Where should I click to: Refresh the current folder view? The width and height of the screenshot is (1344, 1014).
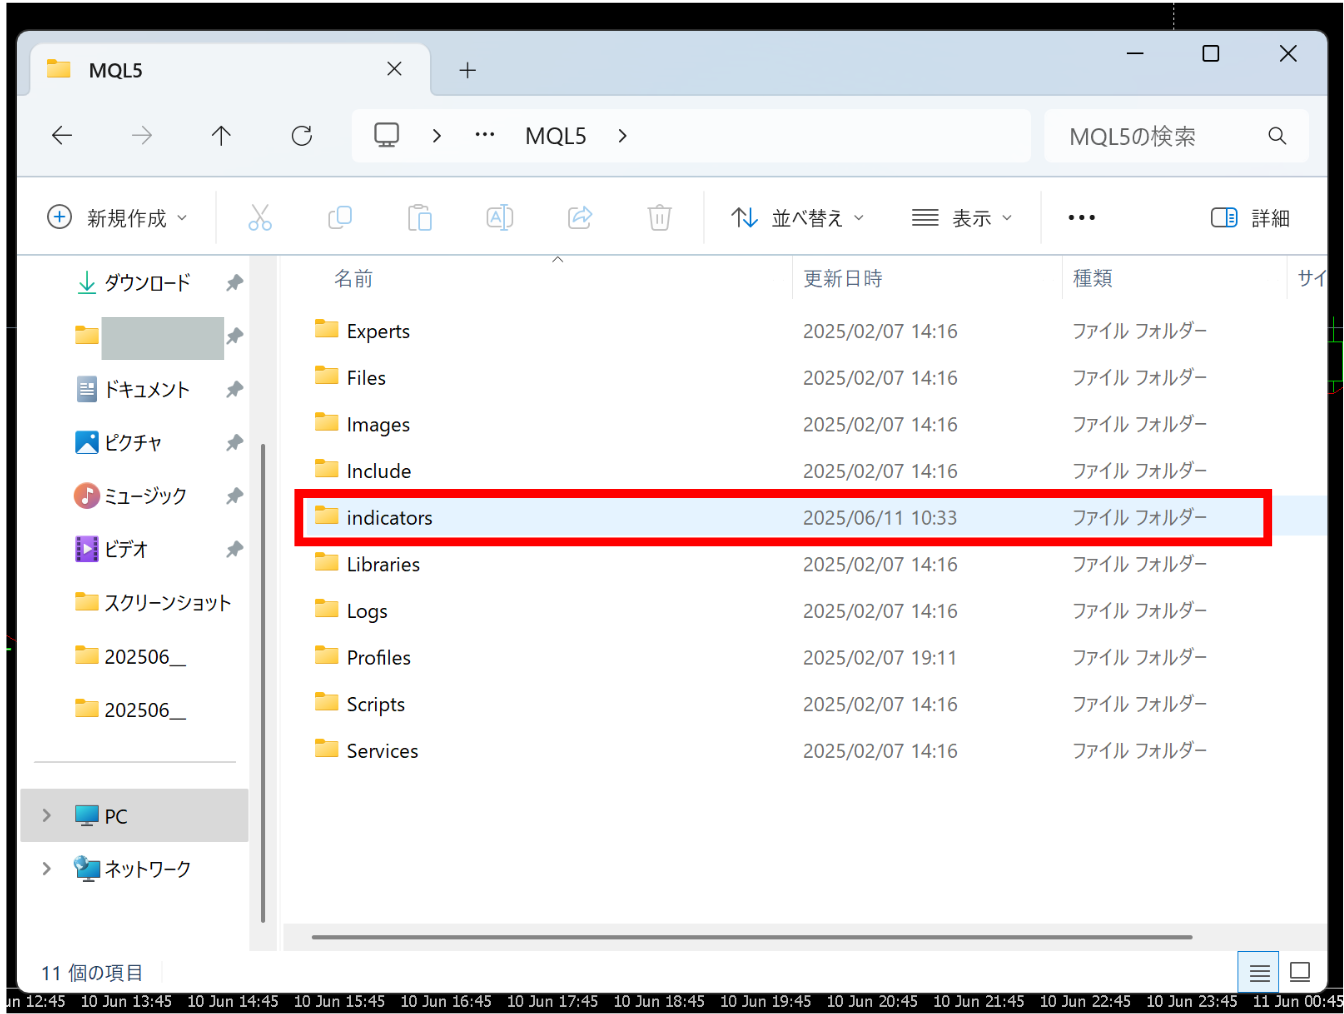click(302, 136)
